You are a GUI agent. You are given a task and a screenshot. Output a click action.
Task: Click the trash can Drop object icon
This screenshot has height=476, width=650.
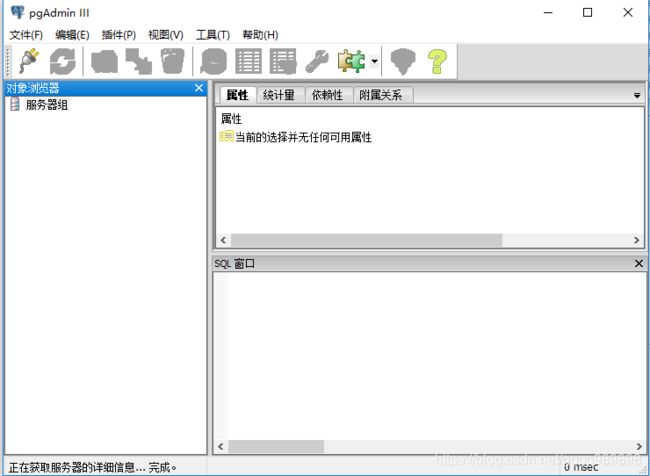click(x=172, y=61)
